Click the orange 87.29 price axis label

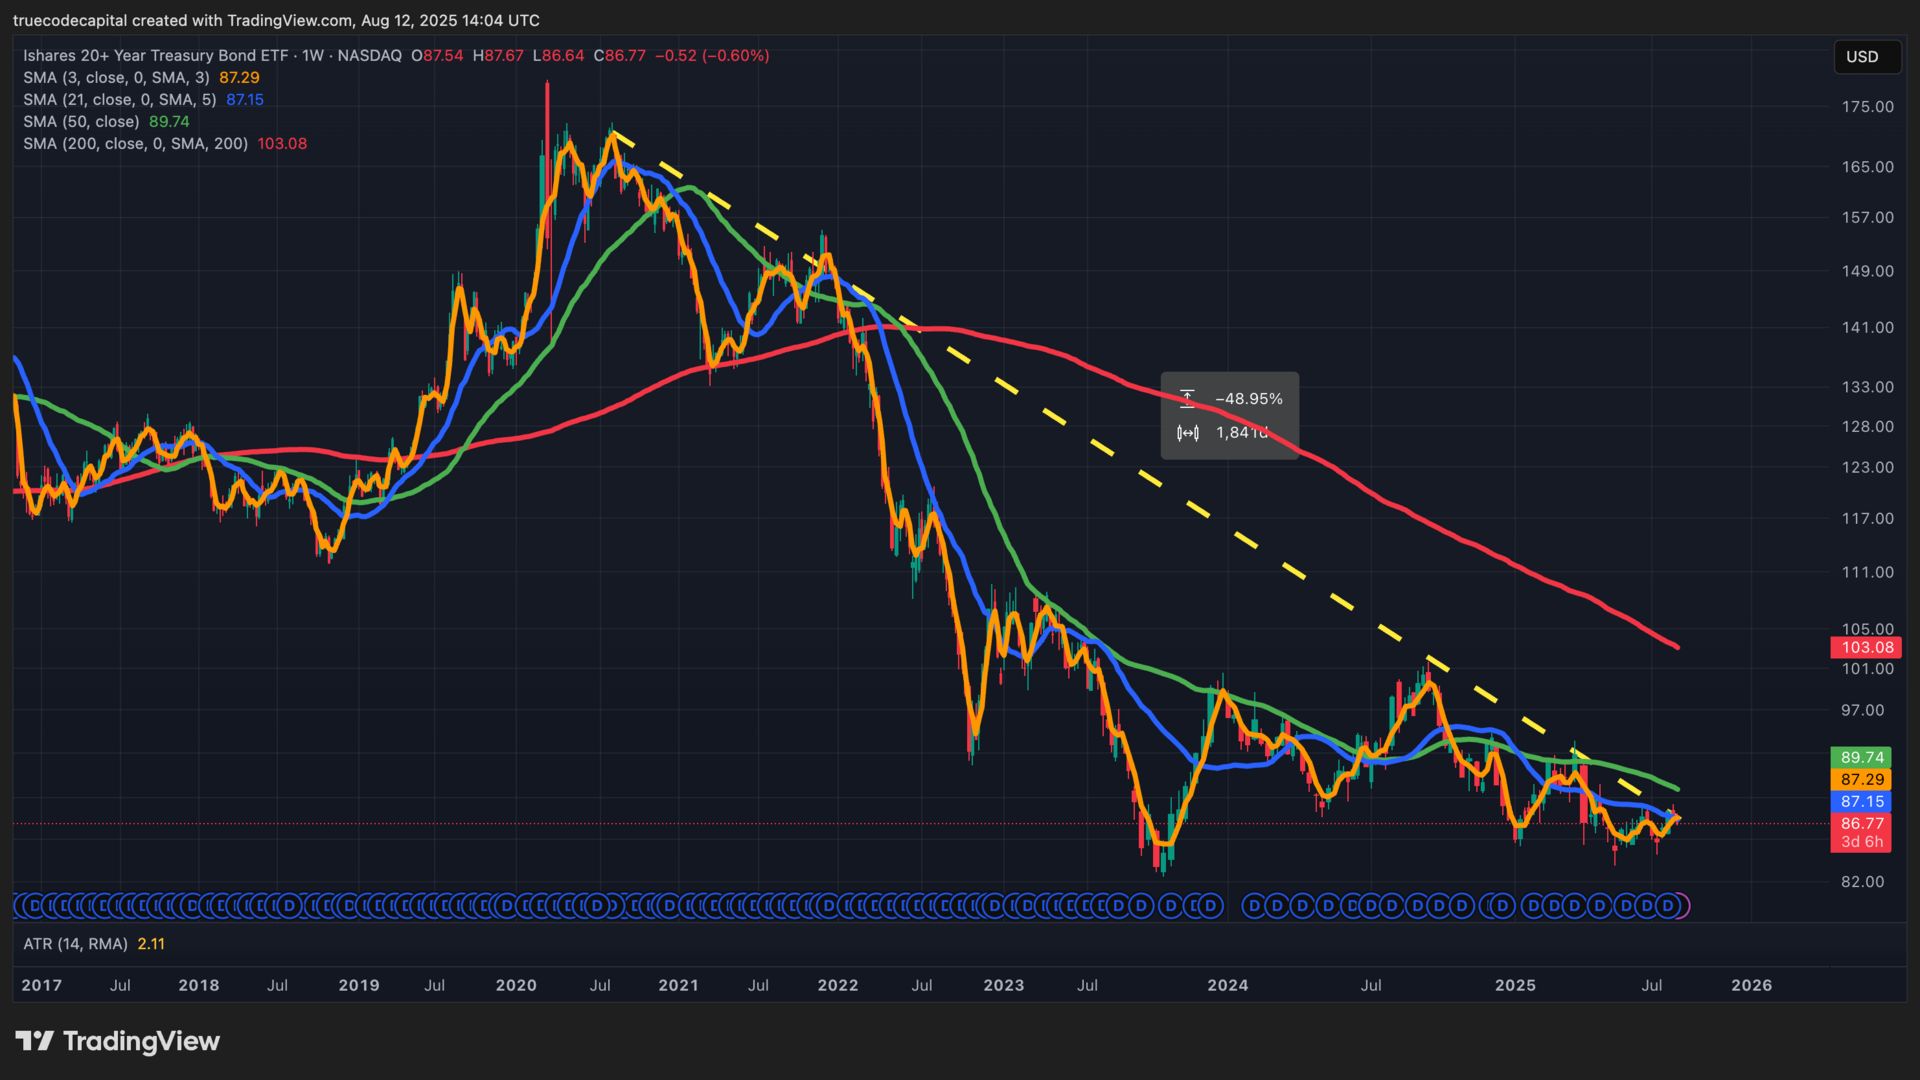click(1860, 780)
